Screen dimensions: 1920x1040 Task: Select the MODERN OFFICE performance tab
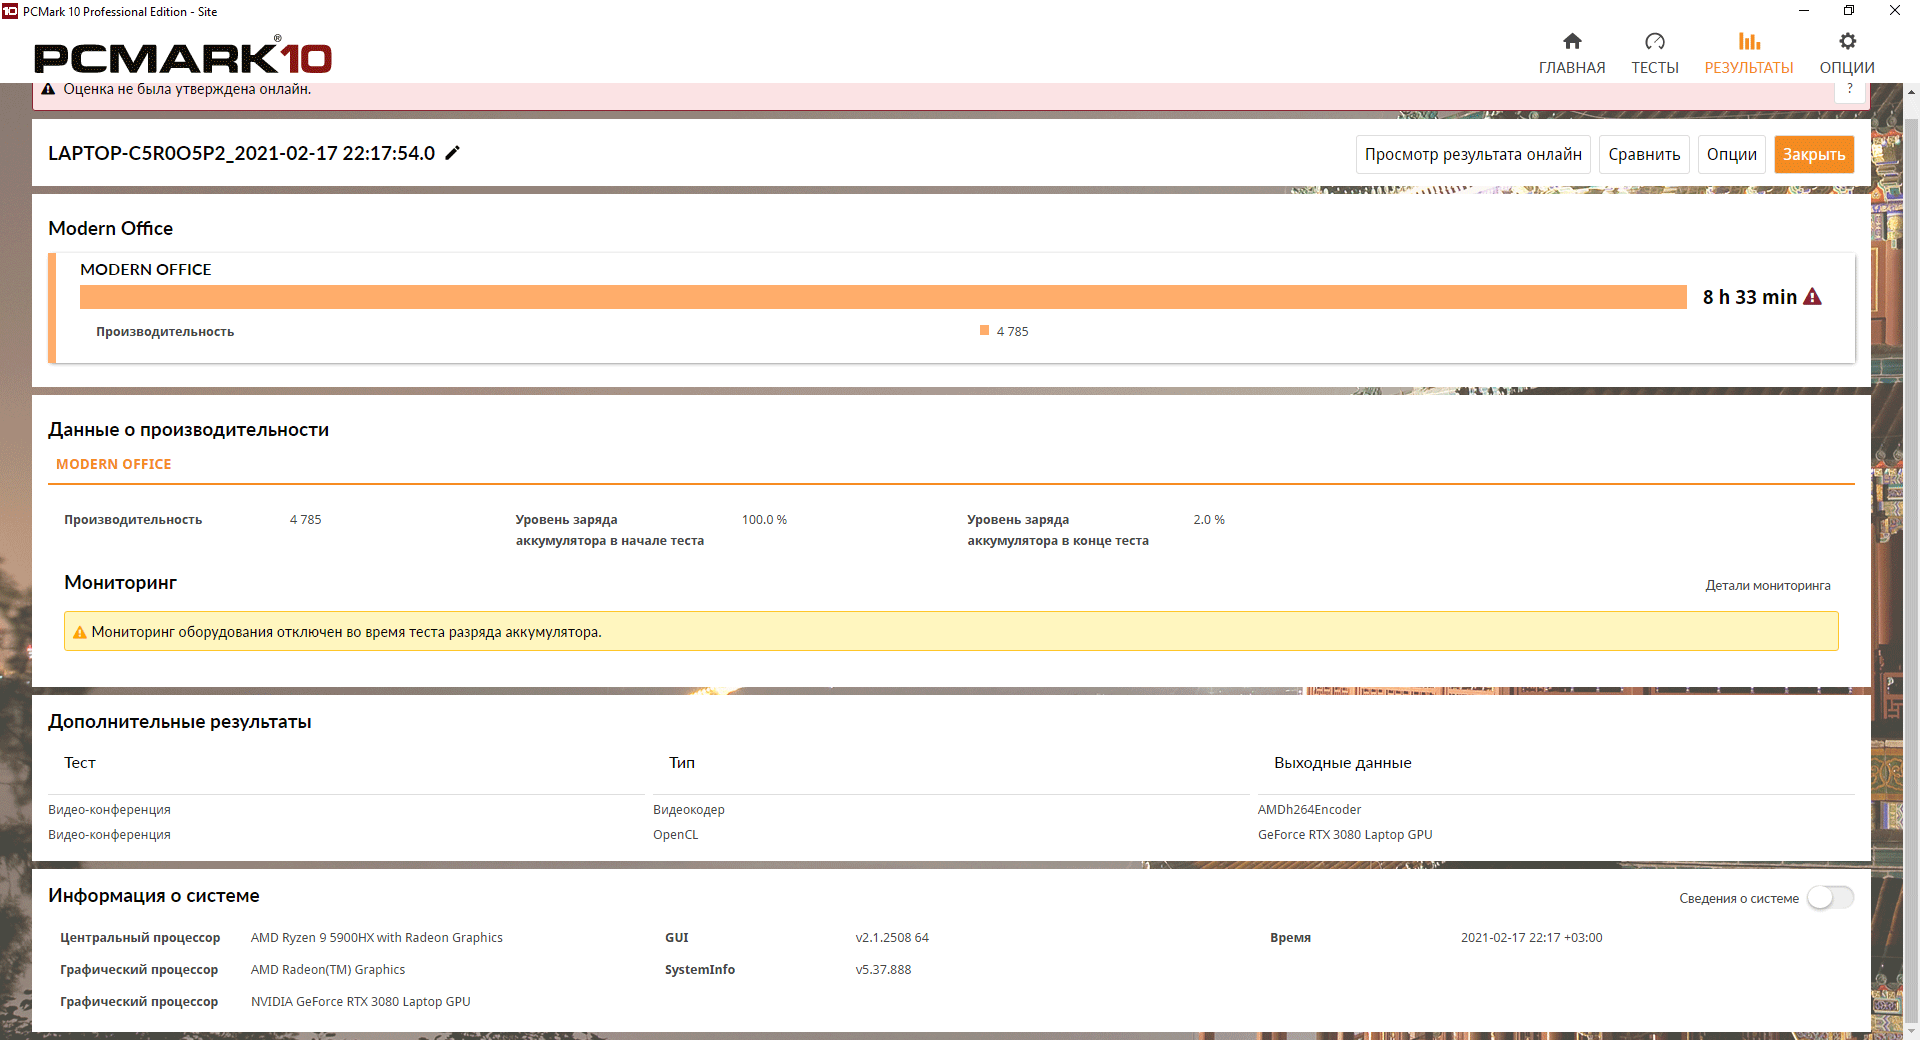click(x=113, y=464)
